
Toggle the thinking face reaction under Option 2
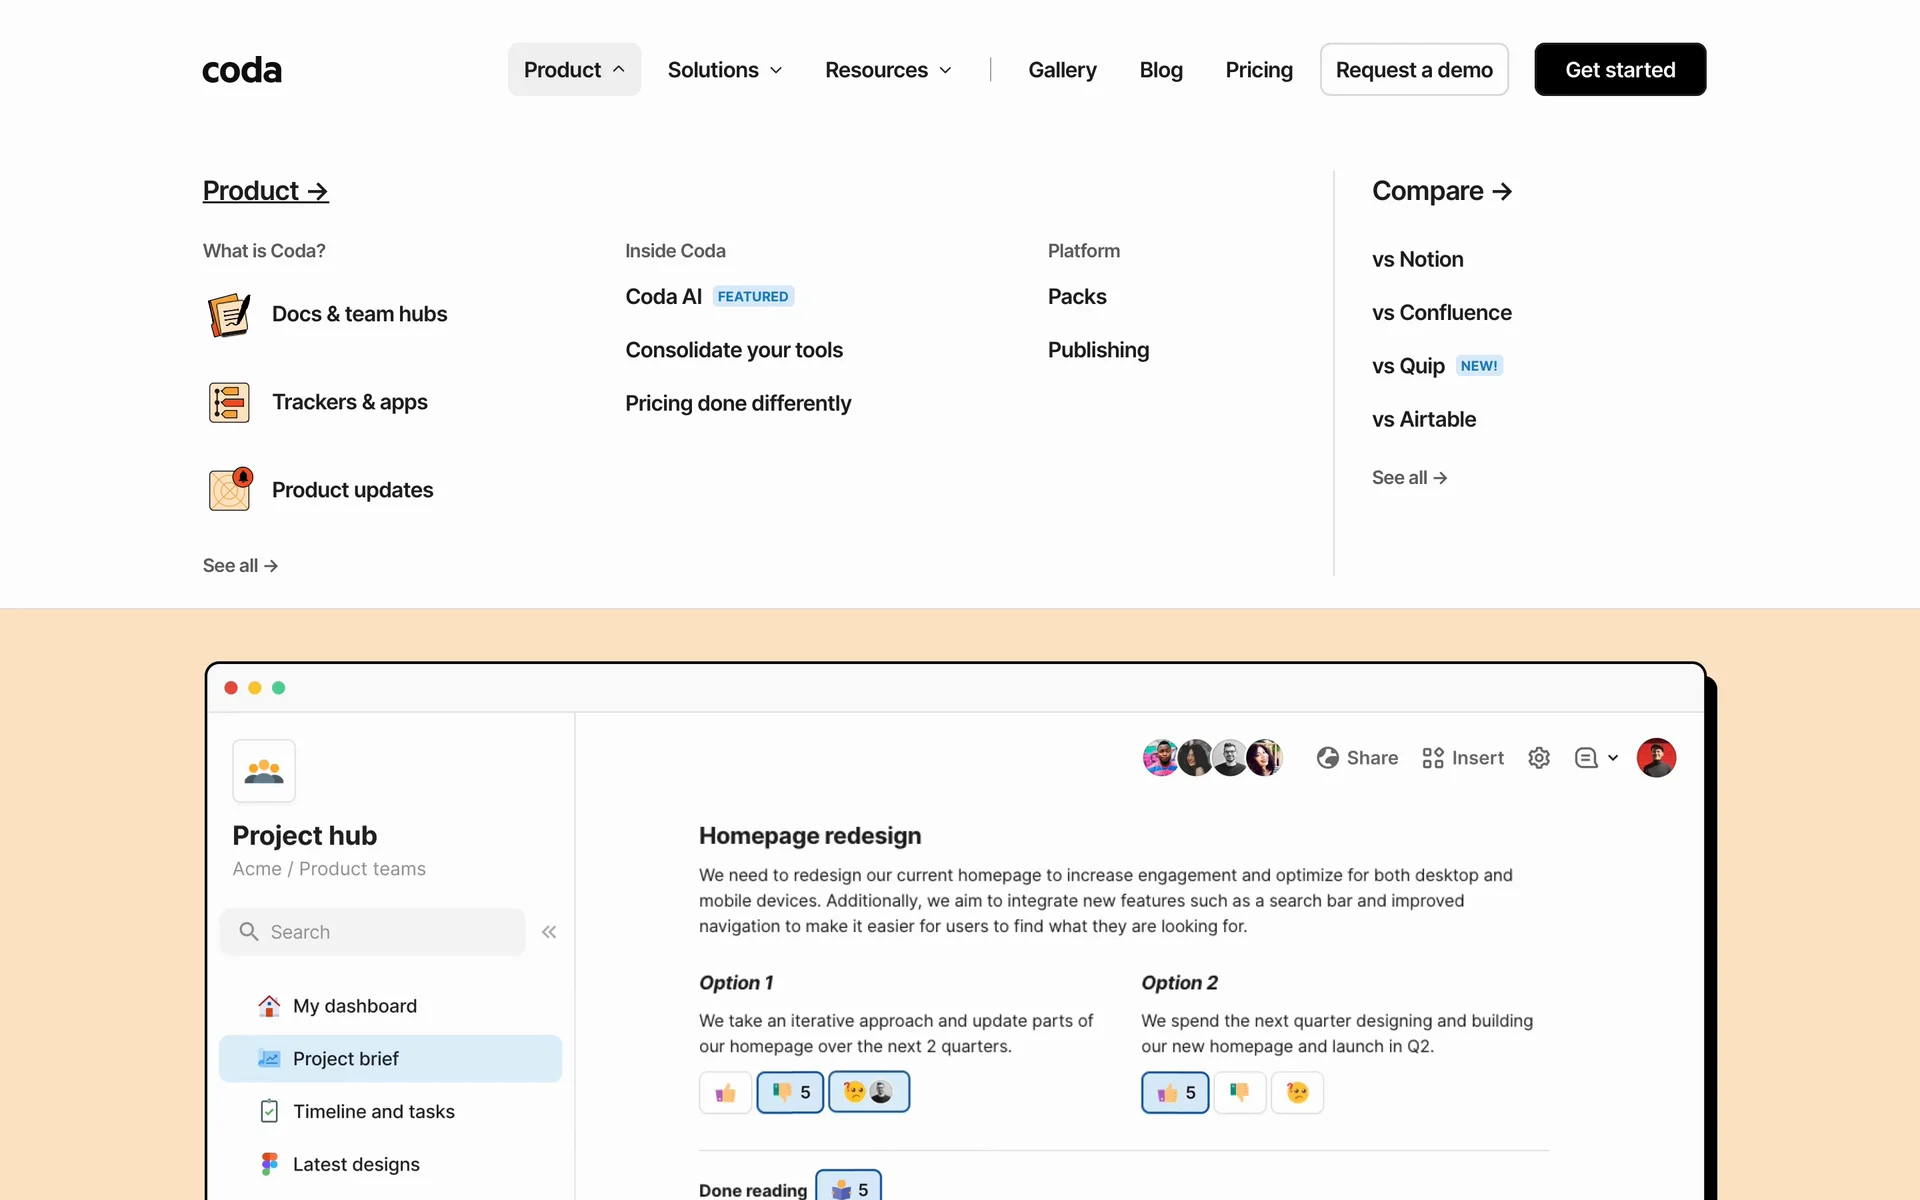click(x=1297, y=1092)
